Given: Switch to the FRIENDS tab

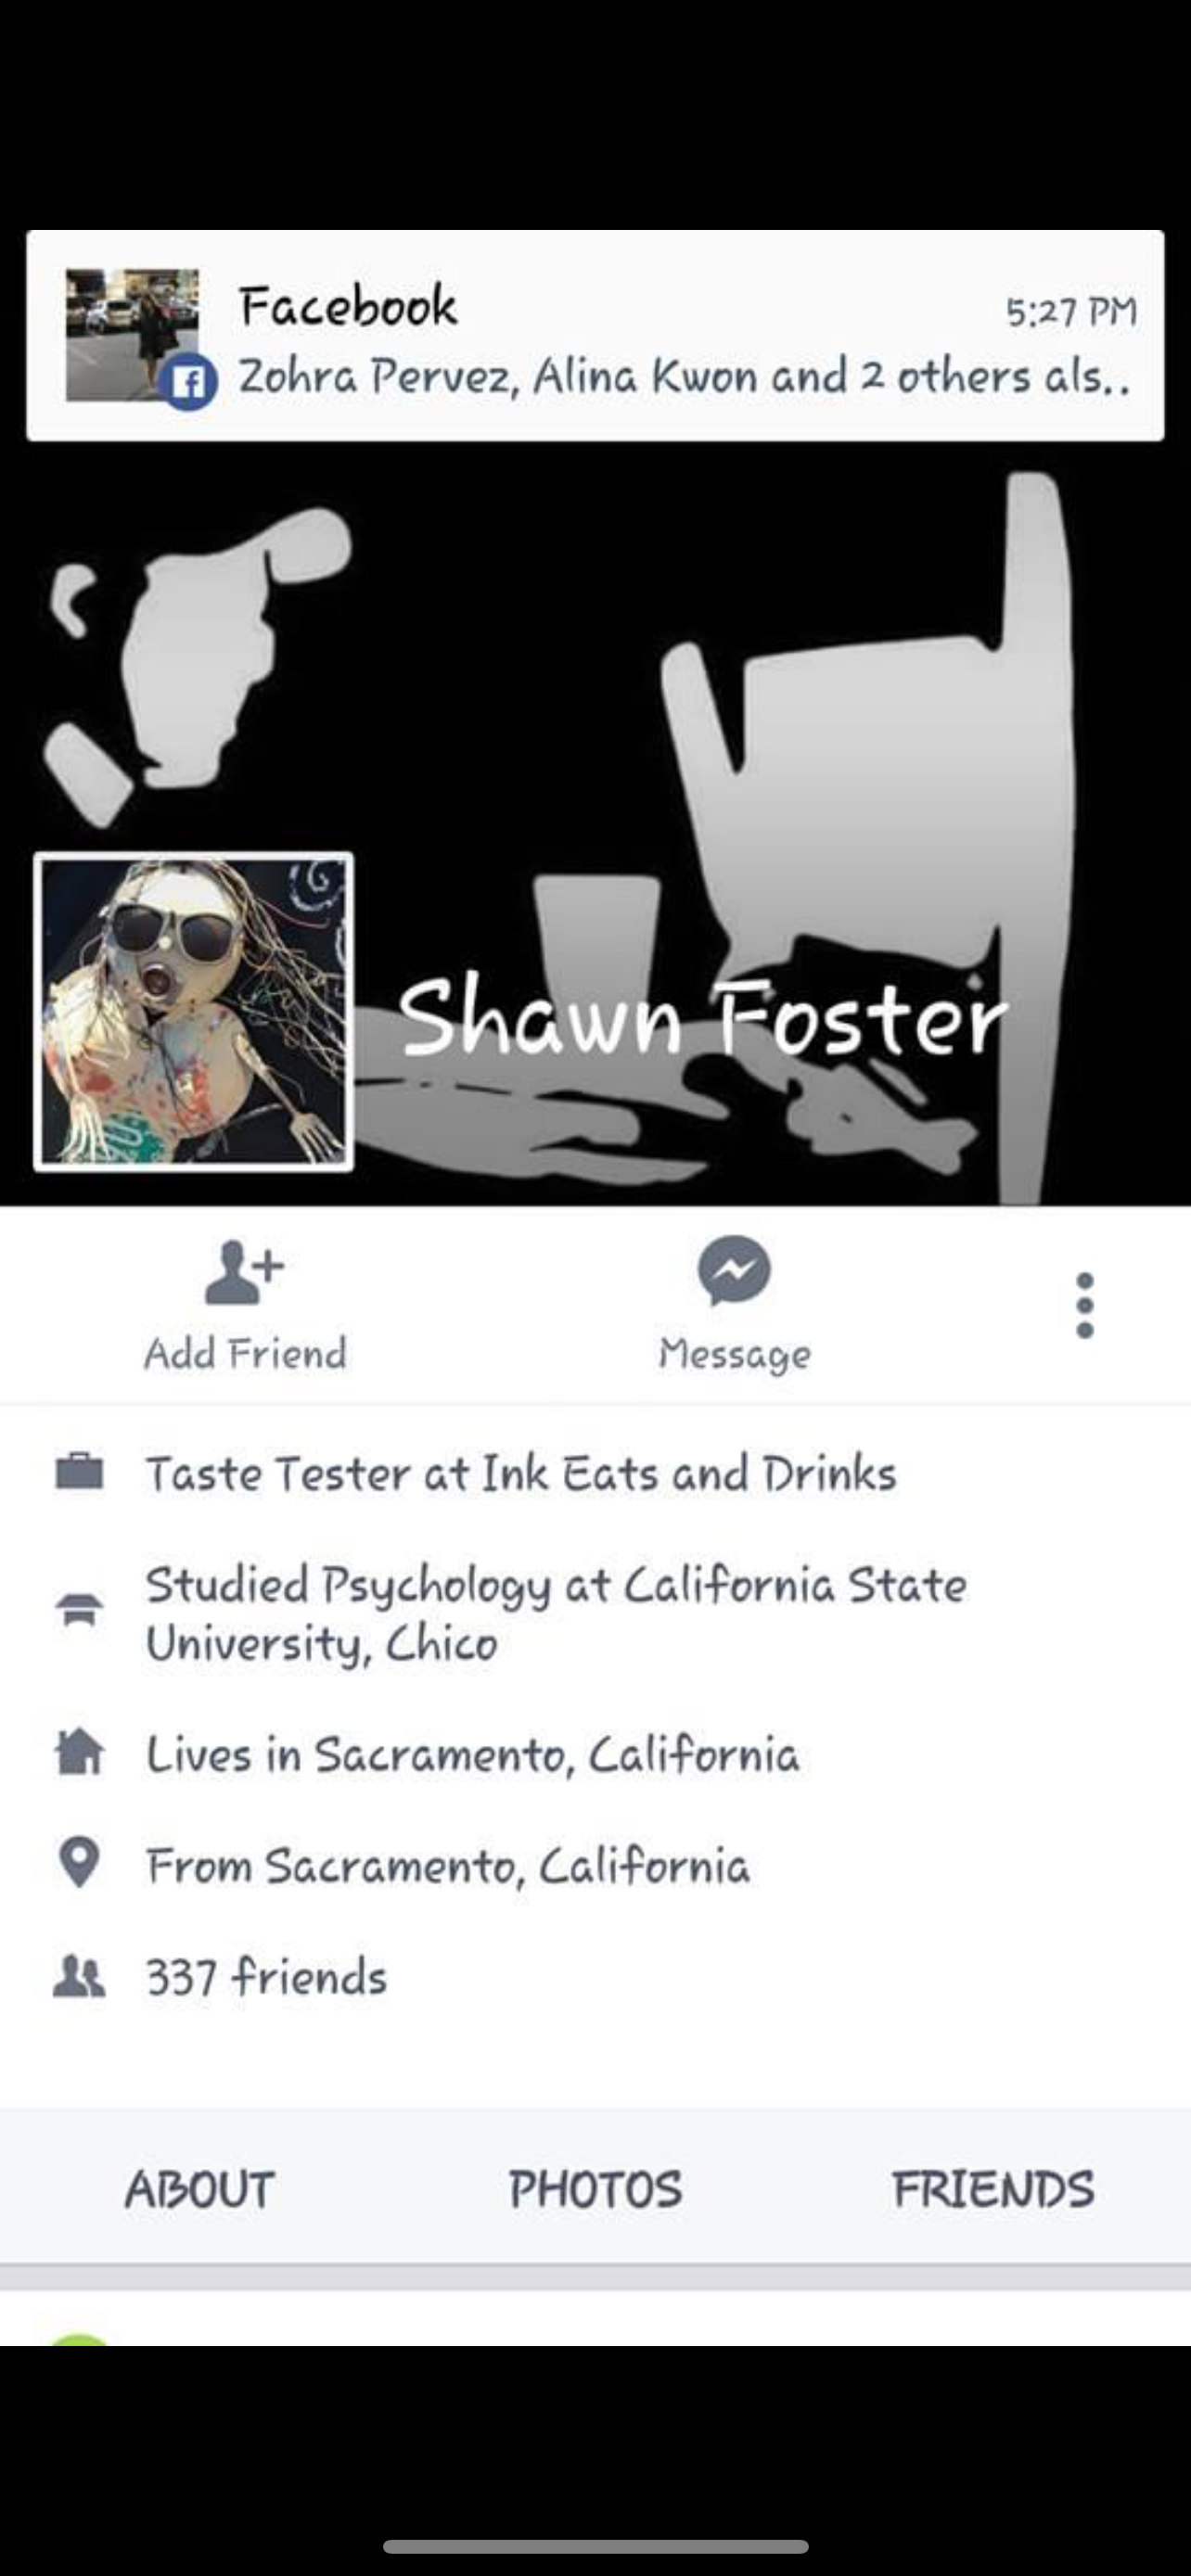Looking at the screenshot, I should [993, 2189].
